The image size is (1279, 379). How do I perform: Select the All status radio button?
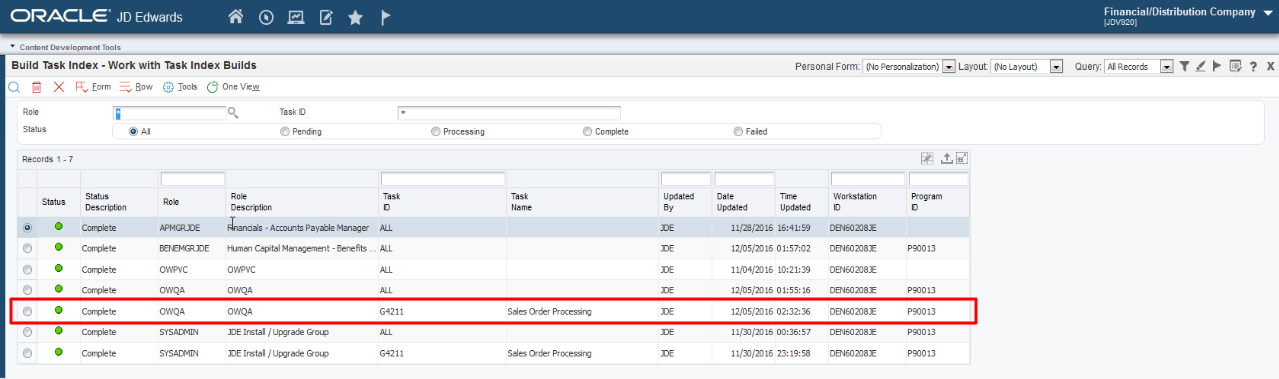pyautogui.click(x=133, y=131)
